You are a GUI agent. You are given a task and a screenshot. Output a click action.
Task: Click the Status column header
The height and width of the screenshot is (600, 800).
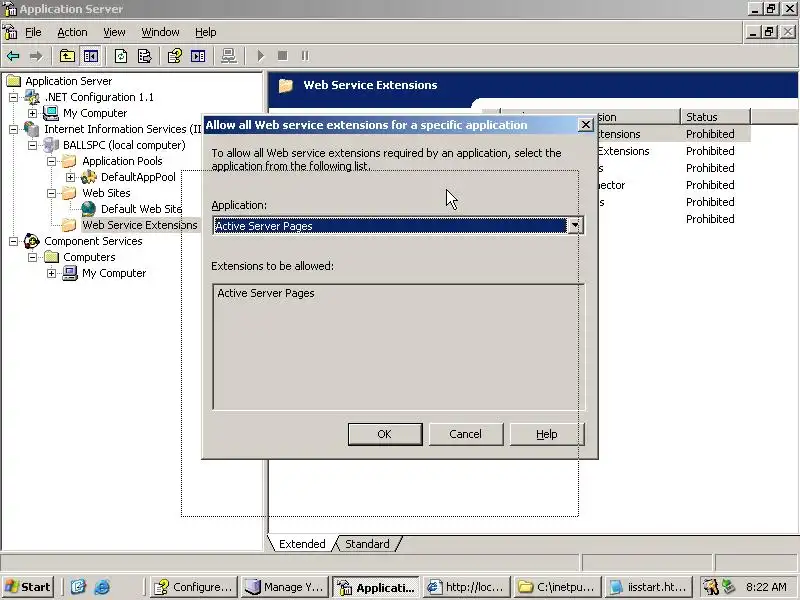tap(715, 117)
